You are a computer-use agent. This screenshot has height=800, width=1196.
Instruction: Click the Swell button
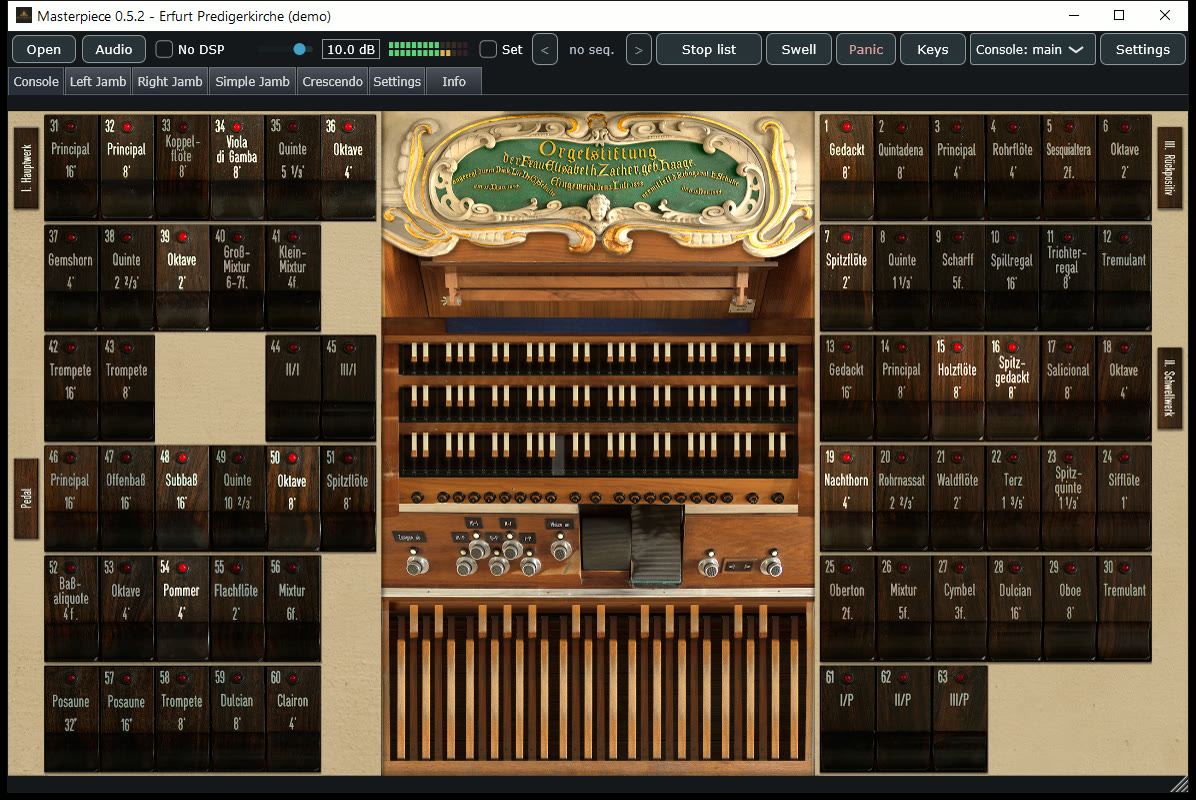coord(799,50)
